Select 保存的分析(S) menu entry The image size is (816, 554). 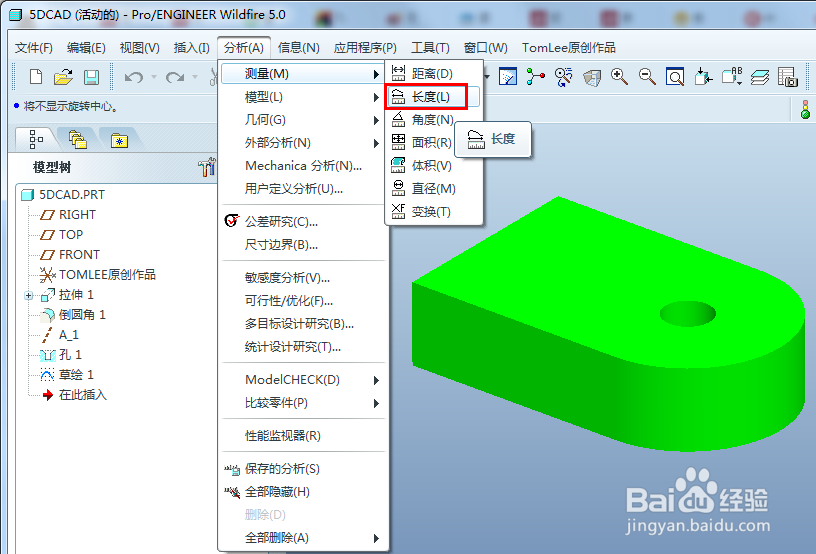pos(303,469)
